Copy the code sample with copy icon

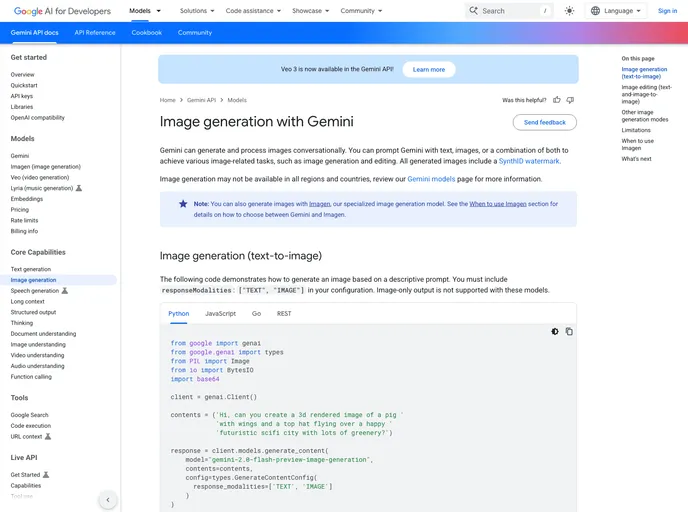[569, 331]
